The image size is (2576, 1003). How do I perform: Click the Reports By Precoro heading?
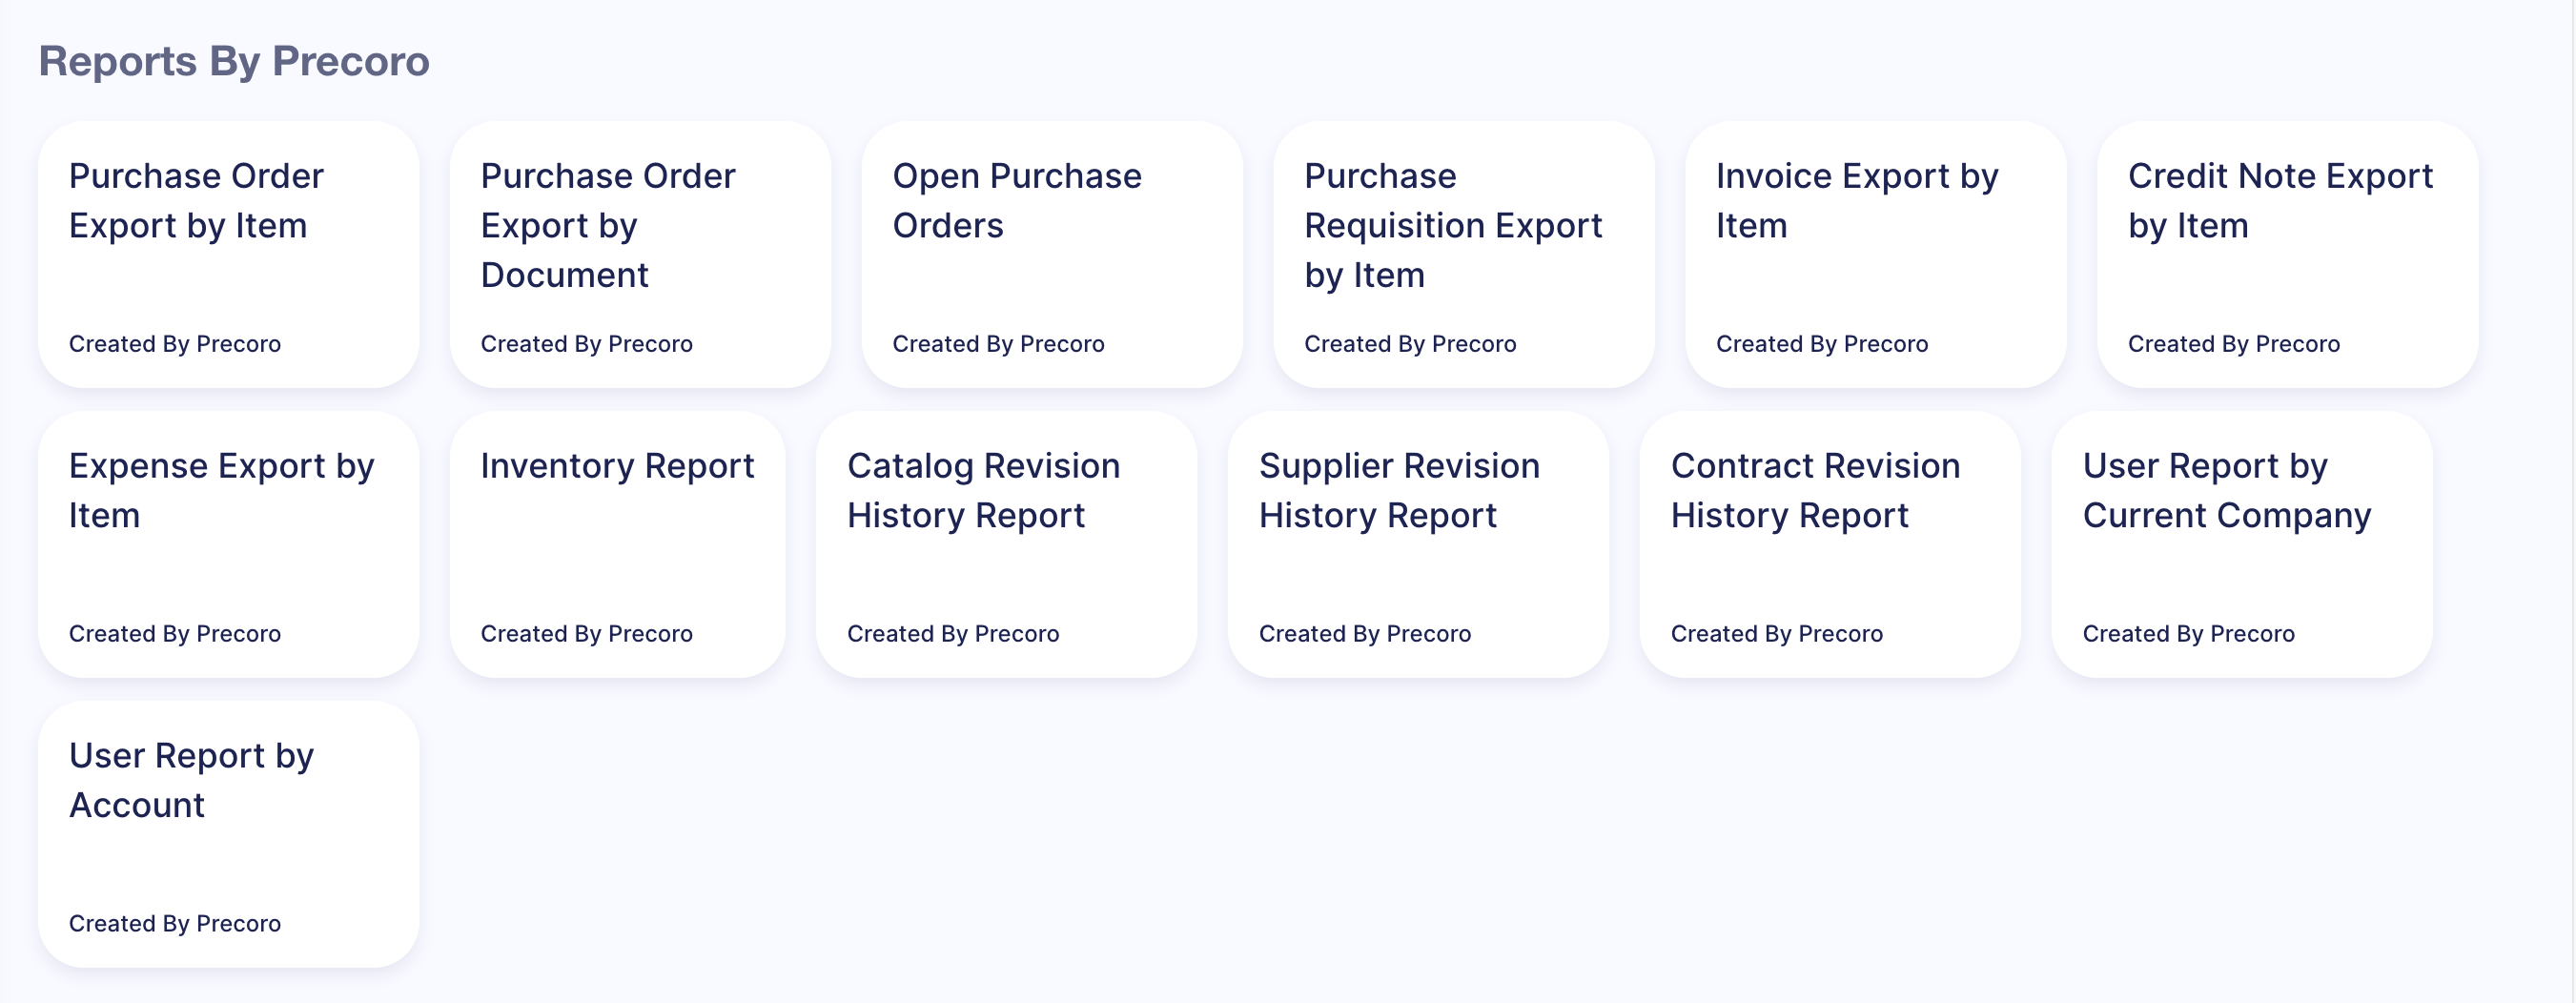234,60
